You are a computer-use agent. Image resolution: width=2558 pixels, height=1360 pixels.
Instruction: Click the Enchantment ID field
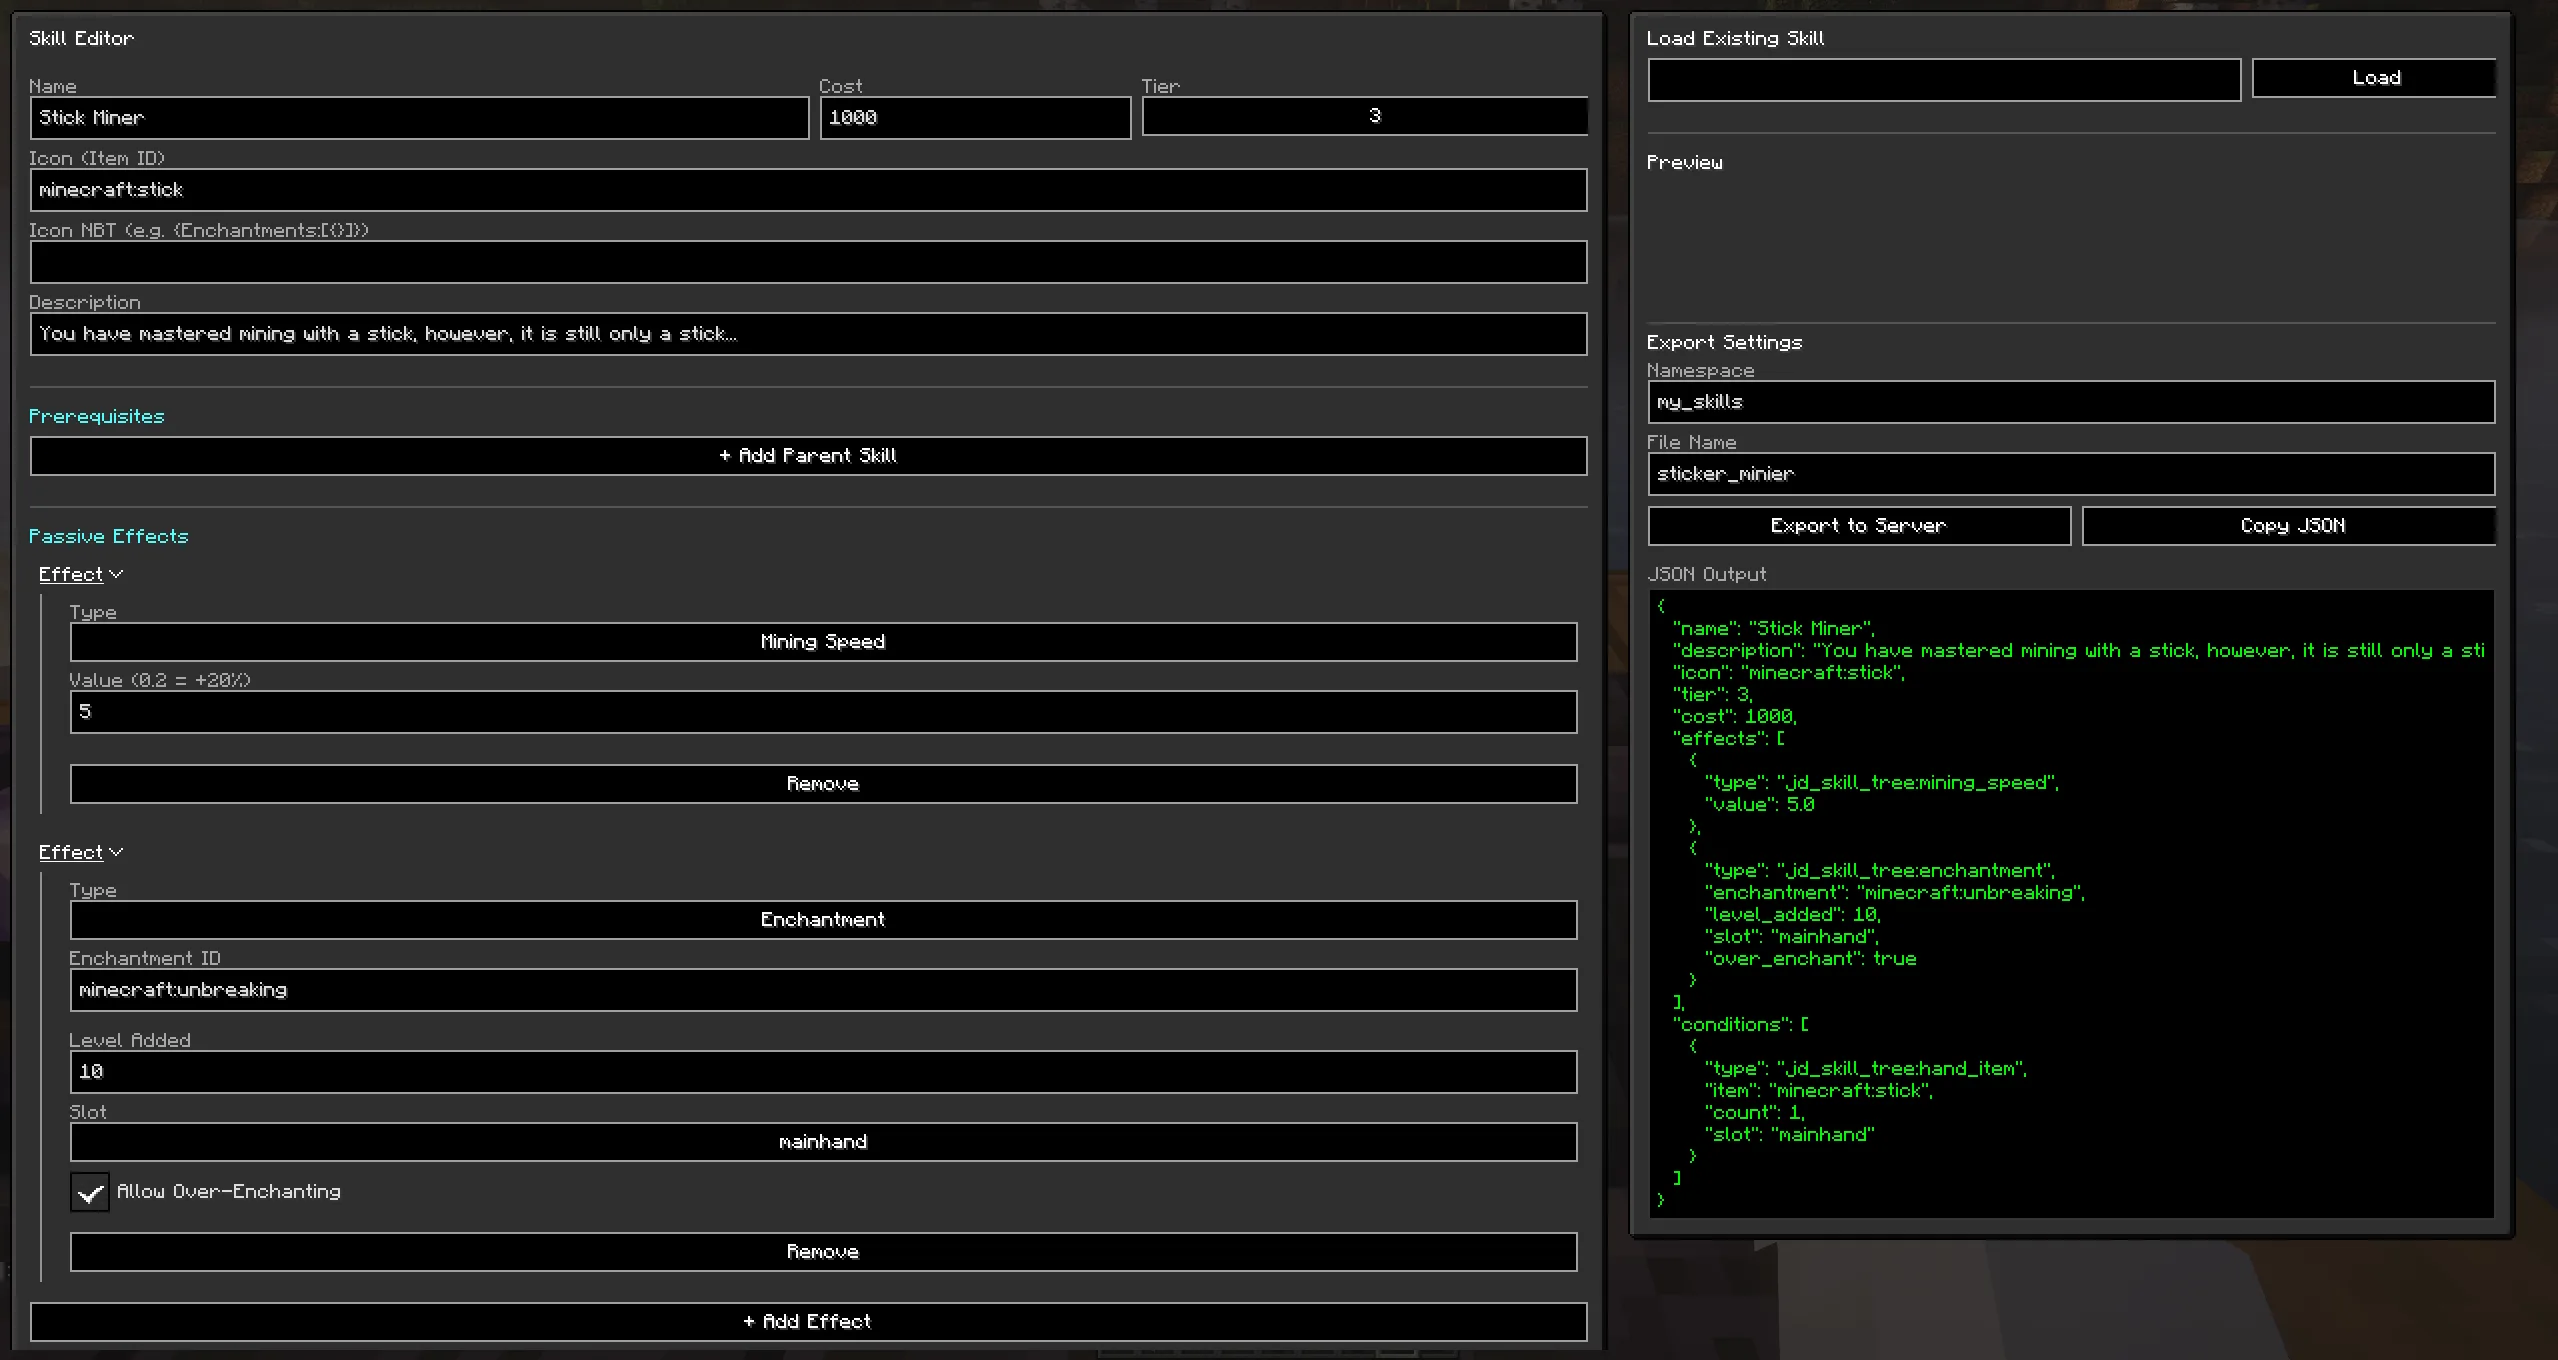(x=822, y=990)
